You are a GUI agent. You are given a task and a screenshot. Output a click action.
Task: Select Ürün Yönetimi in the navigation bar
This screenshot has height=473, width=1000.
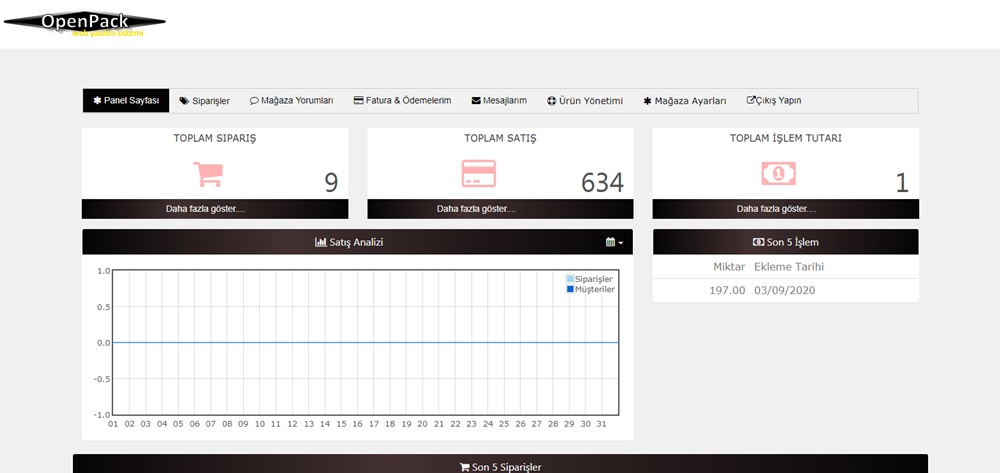(585, 101)
